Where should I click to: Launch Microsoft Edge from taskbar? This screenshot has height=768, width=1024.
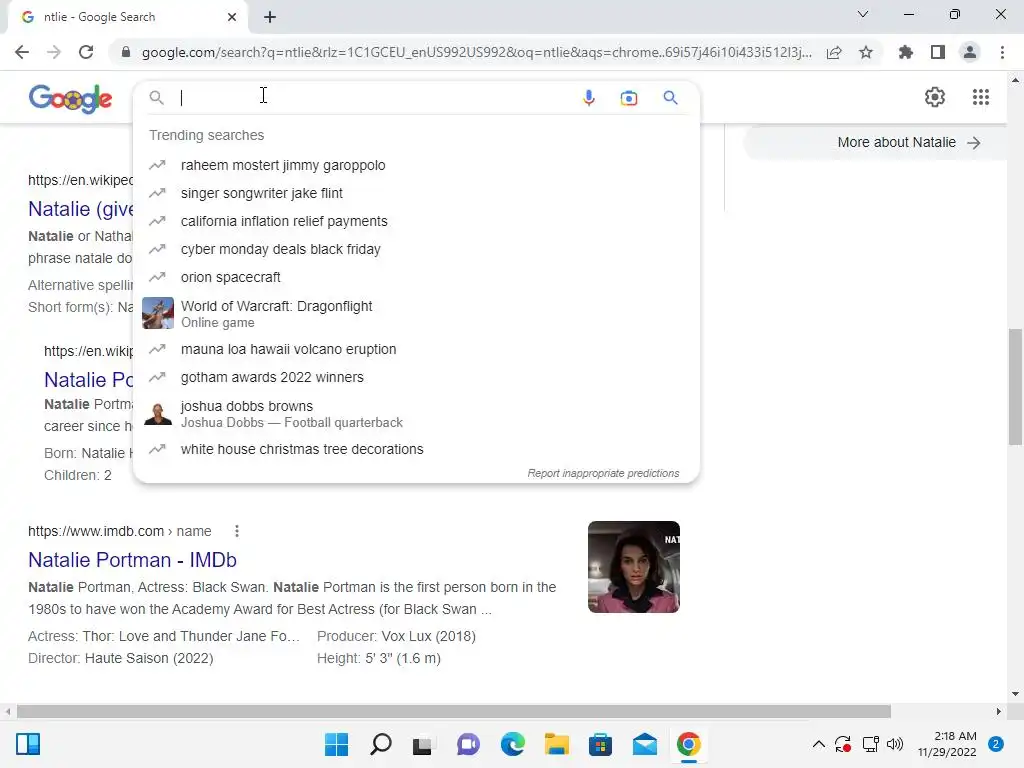(x=513, y=744)
